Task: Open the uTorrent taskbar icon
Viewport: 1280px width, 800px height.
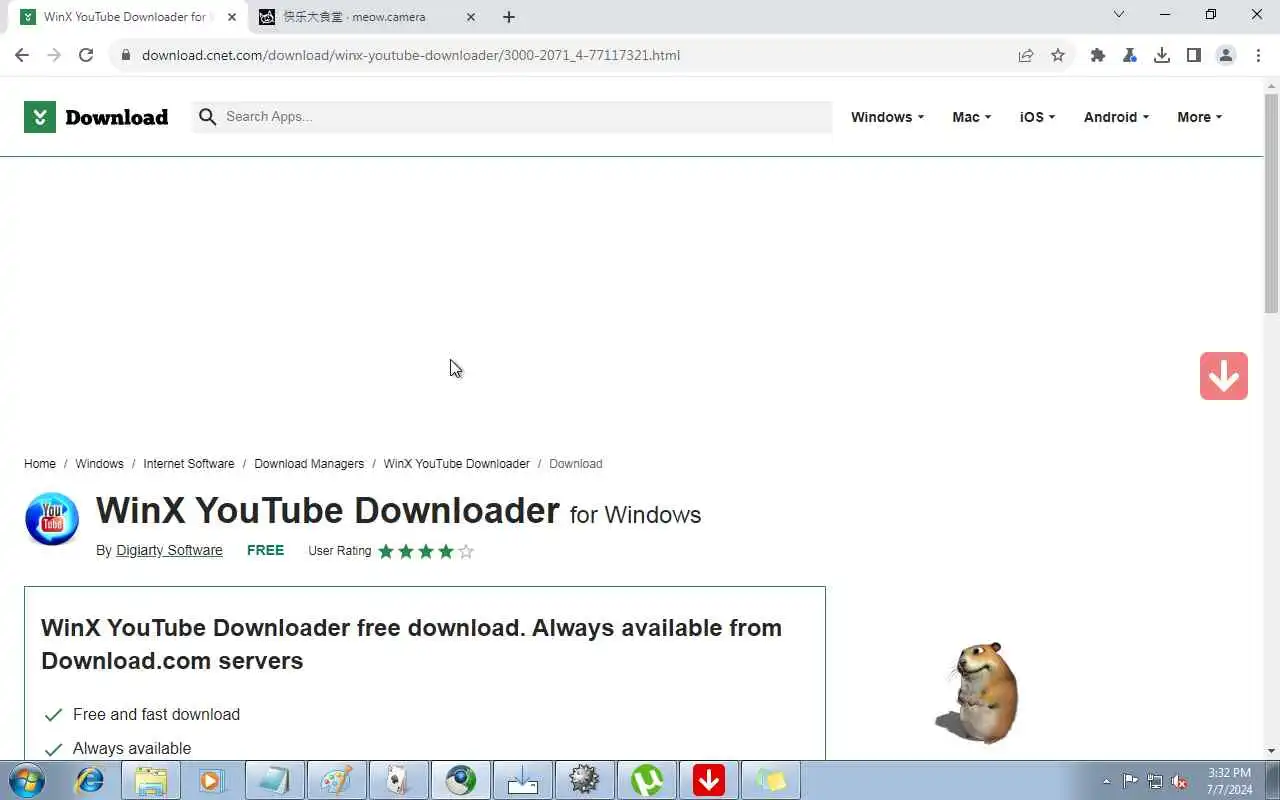Action: click(647, 780)
